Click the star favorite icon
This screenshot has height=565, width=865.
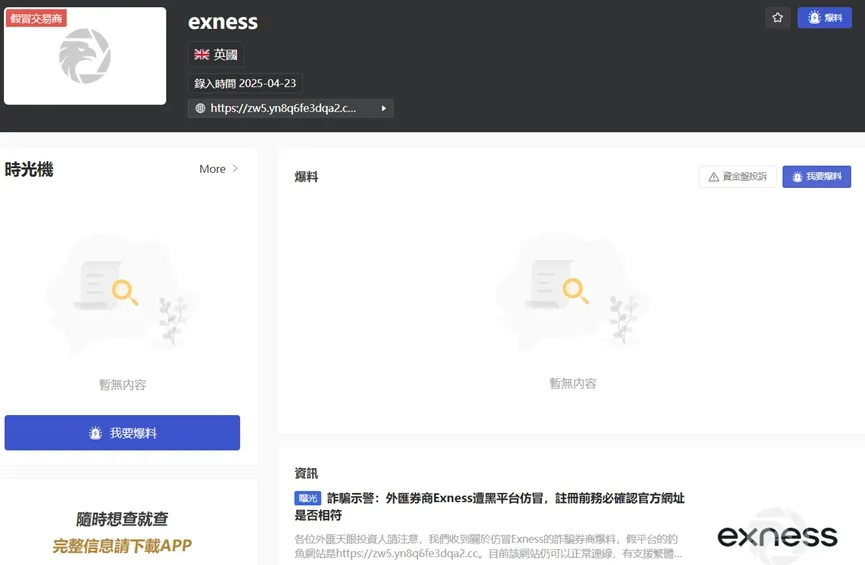777,18
